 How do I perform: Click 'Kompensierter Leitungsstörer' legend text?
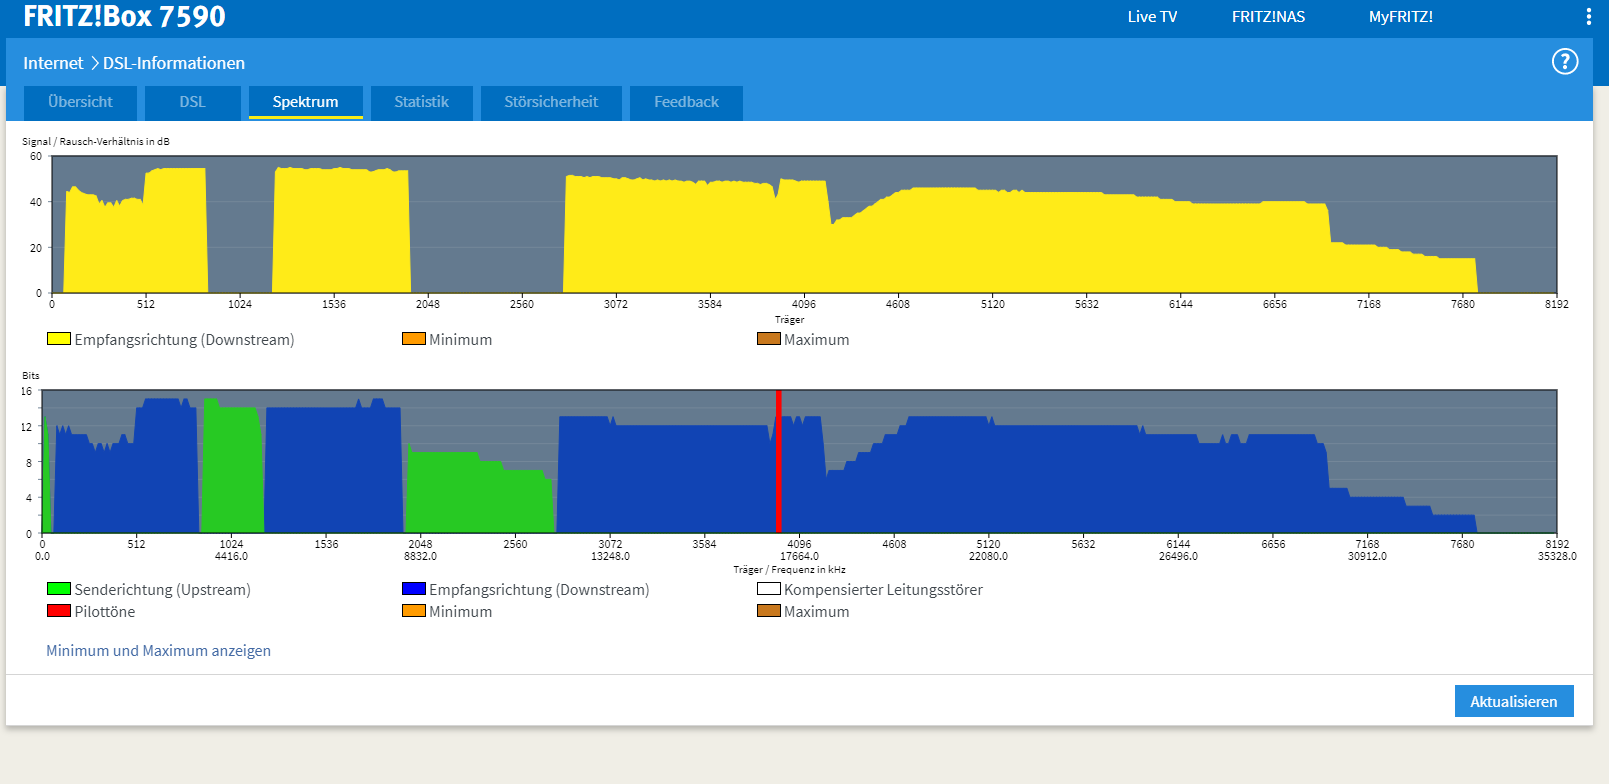click(x=883, y=590)
